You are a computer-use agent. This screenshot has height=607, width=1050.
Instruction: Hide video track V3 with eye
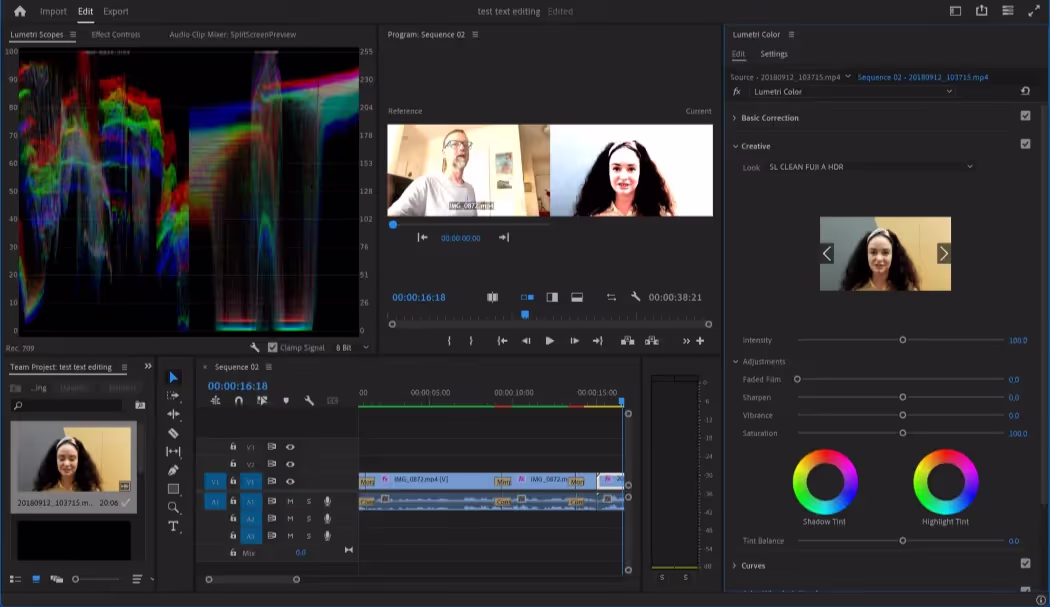tap(290, 447)
